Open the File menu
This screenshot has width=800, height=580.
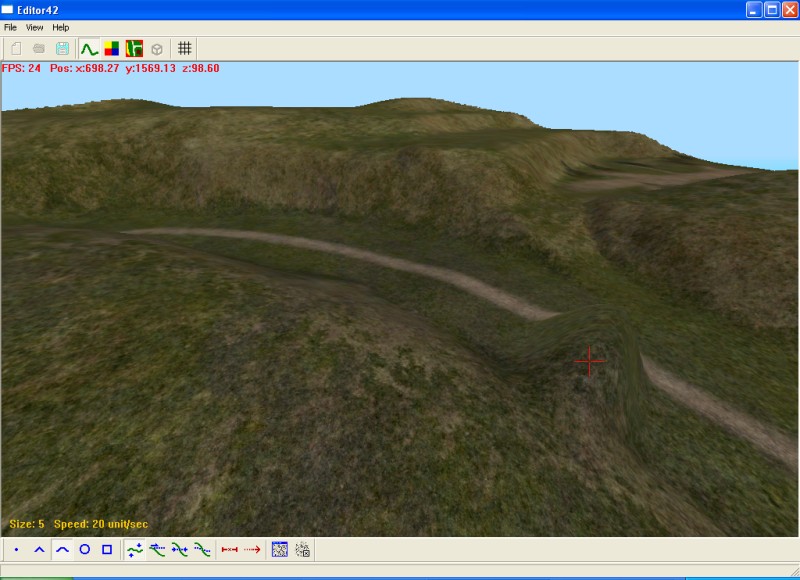coord(10,27)
